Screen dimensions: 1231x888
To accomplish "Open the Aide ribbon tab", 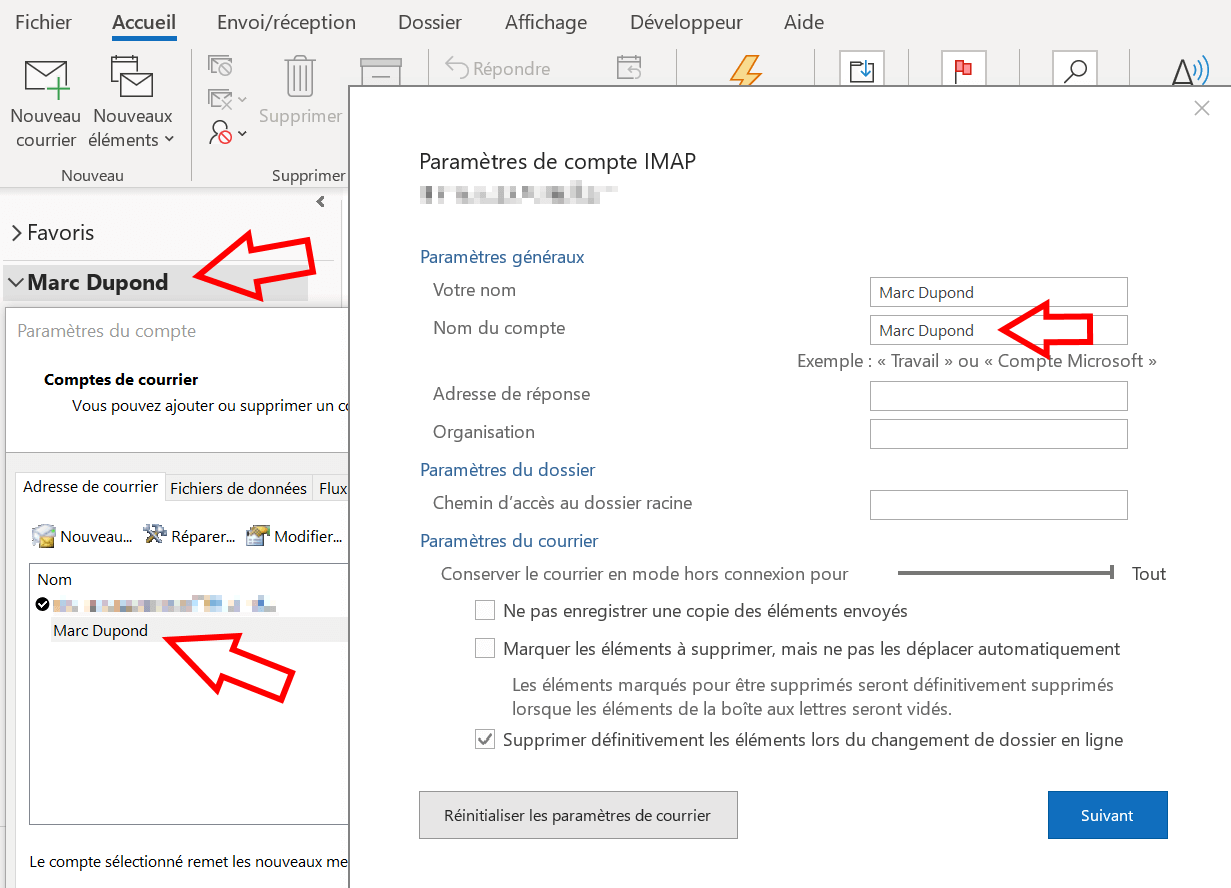I will (x=804, y=22).
